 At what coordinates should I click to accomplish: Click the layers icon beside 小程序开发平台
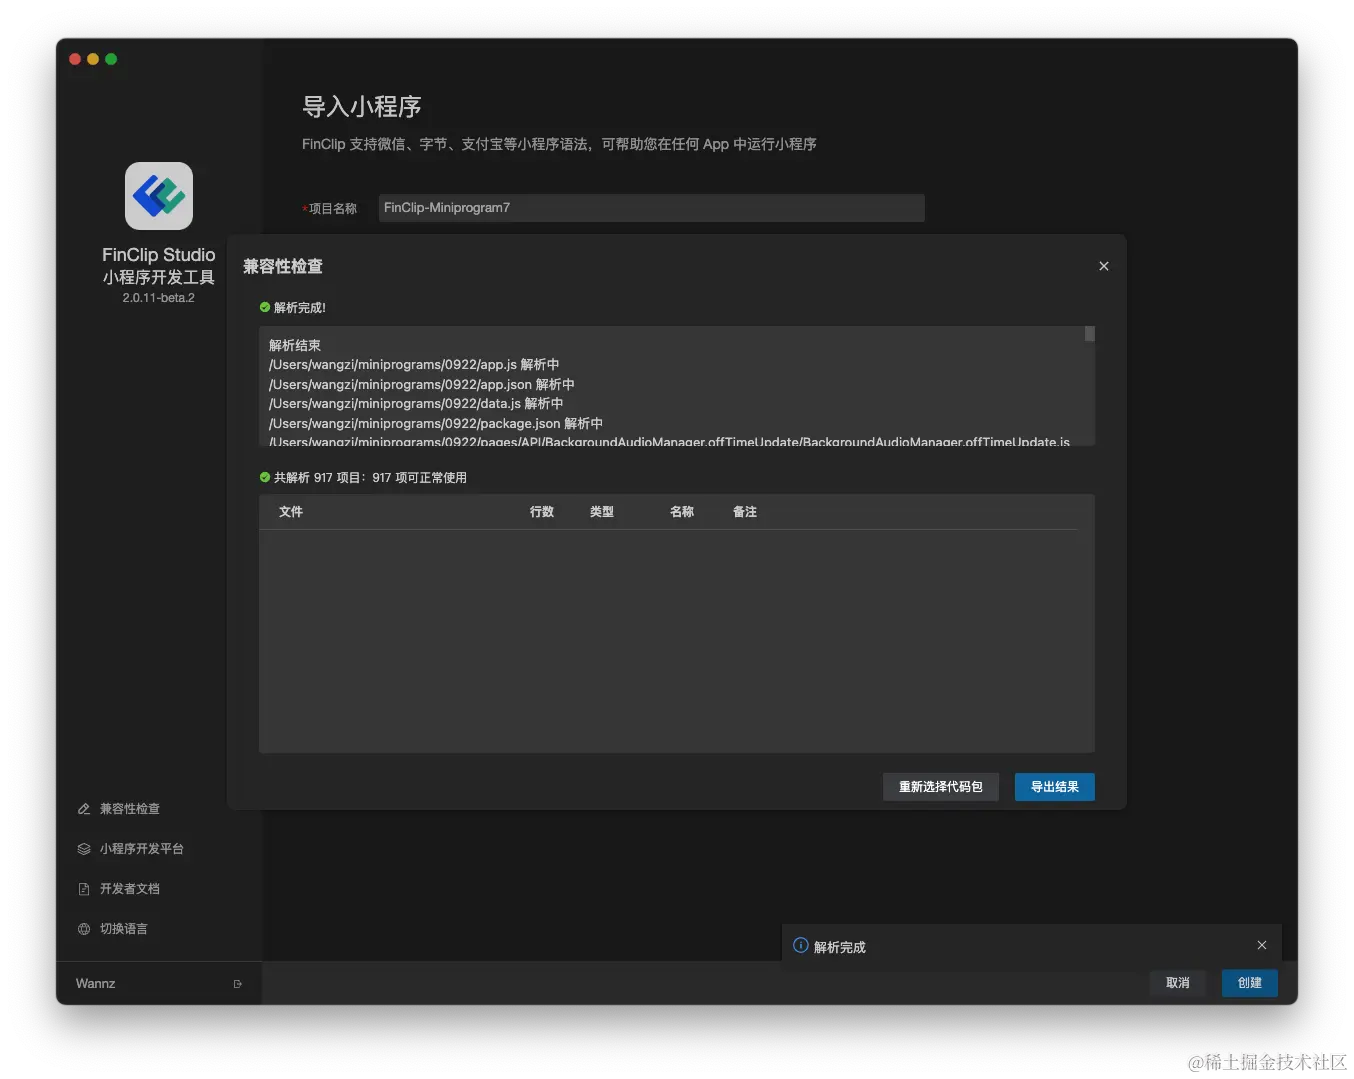(84, 849)
